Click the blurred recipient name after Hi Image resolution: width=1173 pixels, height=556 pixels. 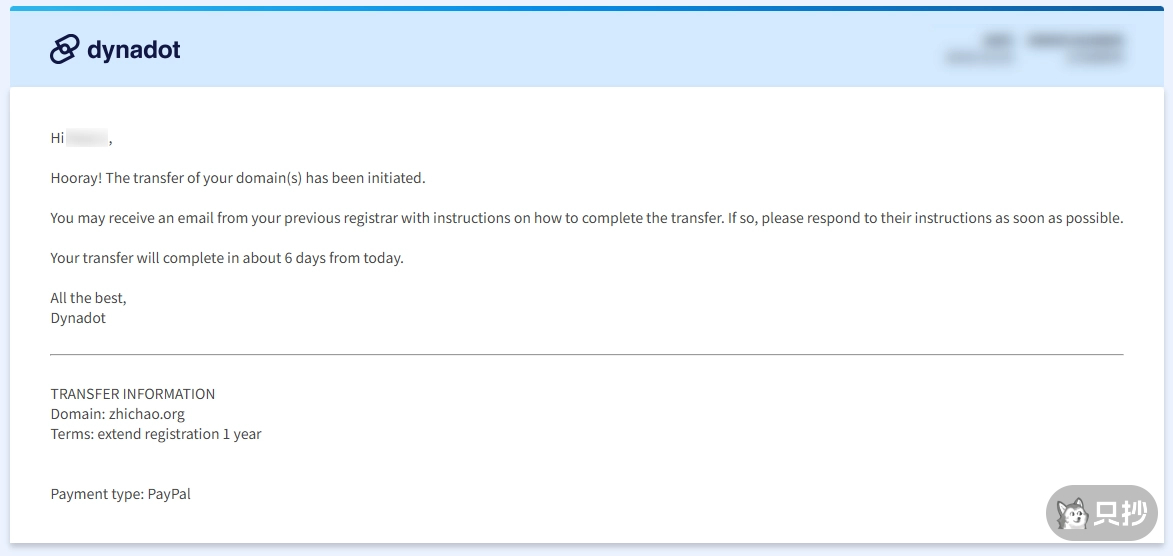click(x=88, y=138)
